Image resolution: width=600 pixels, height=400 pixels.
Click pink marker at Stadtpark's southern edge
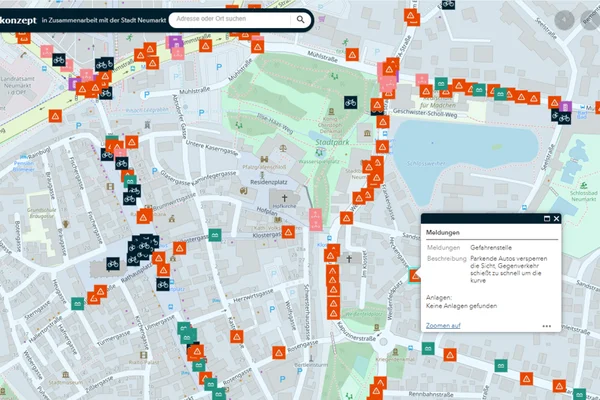(316, 219)
